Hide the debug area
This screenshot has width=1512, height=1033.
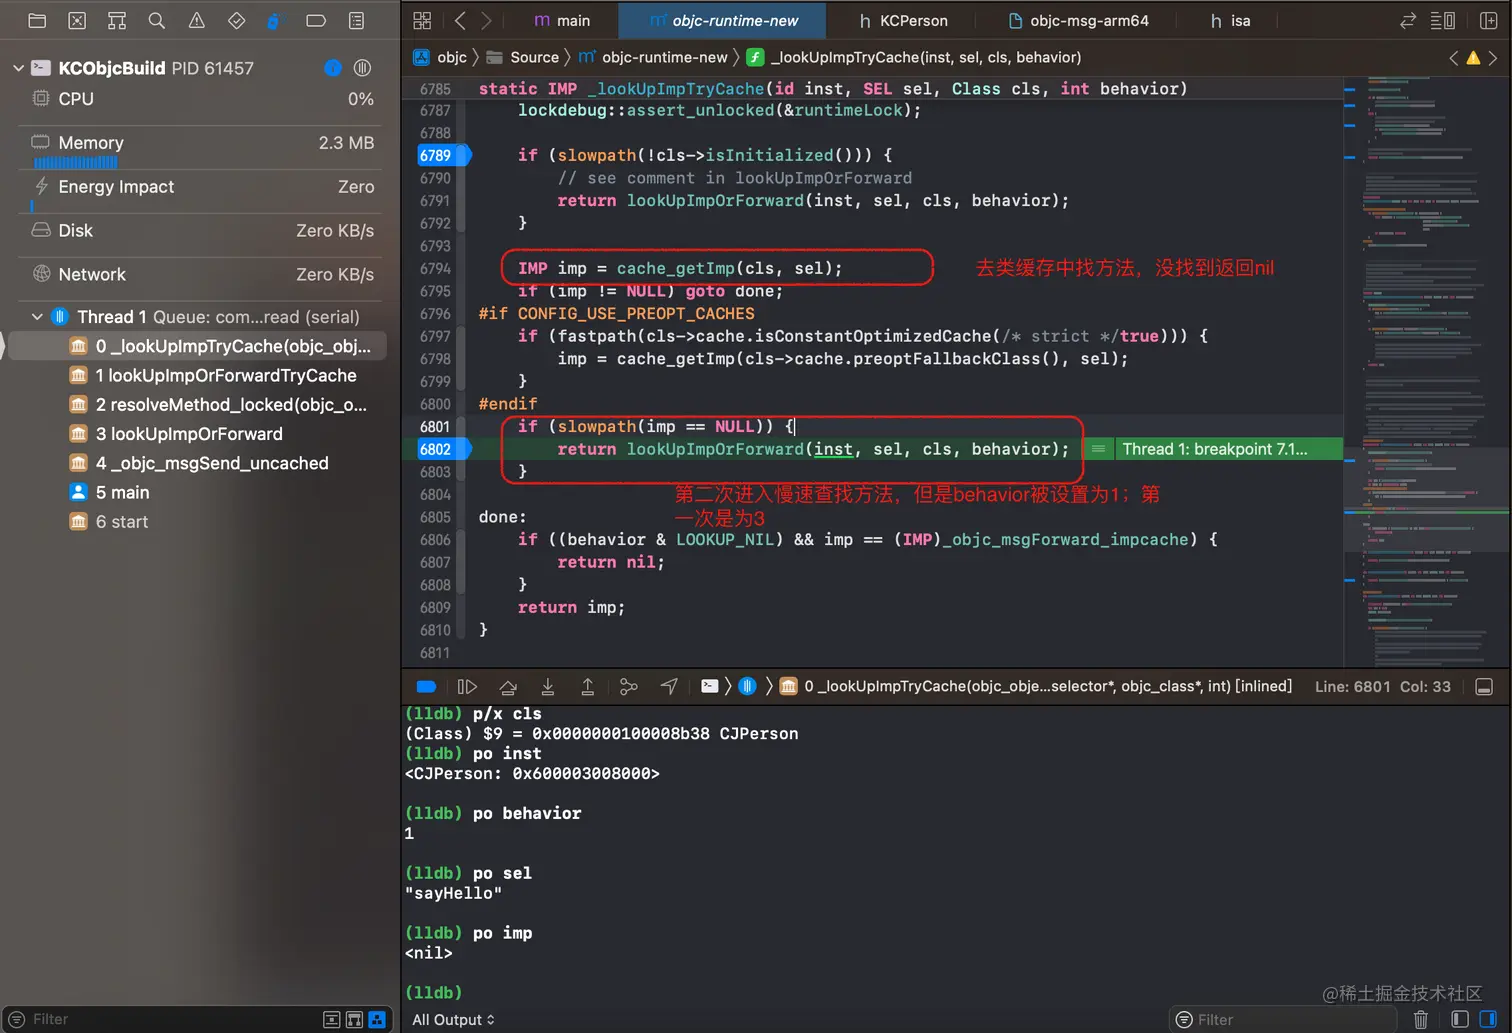click(x=1484, y=686)
